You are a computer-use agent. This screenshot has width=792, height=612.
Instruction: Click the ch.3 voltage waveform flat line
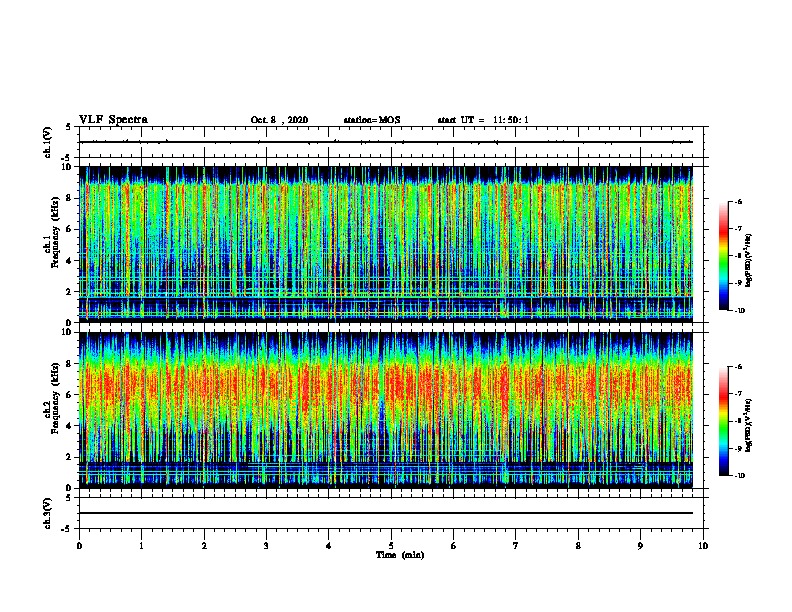click(386, 513)
